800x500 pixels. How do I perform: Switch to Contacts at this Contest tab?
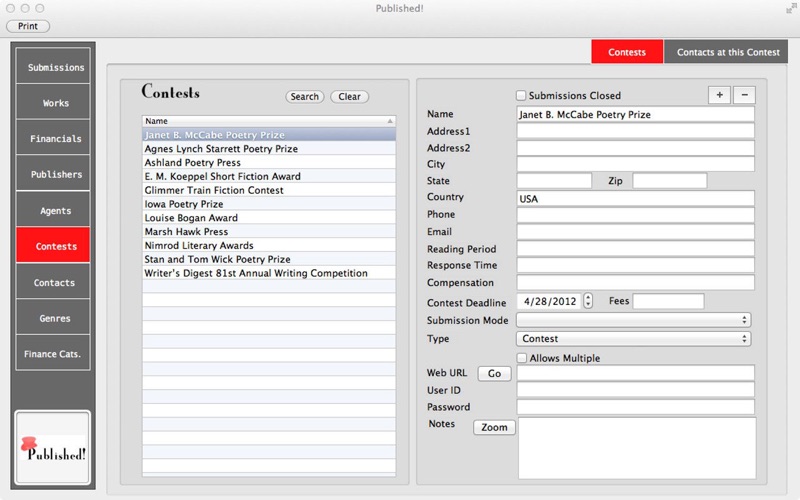pos(726,52)
